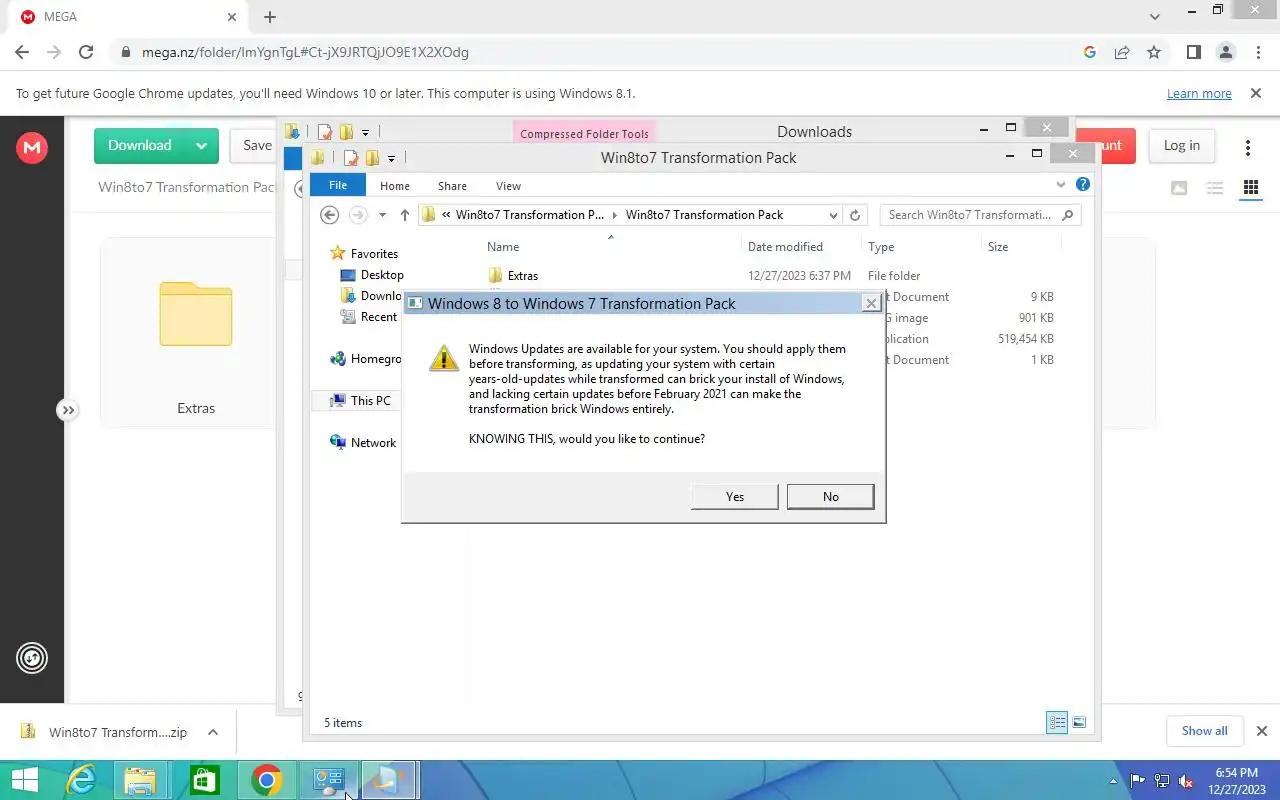Screen dimensions: 1280x800
Task: Go up one folder level
Action: [404, 215]
